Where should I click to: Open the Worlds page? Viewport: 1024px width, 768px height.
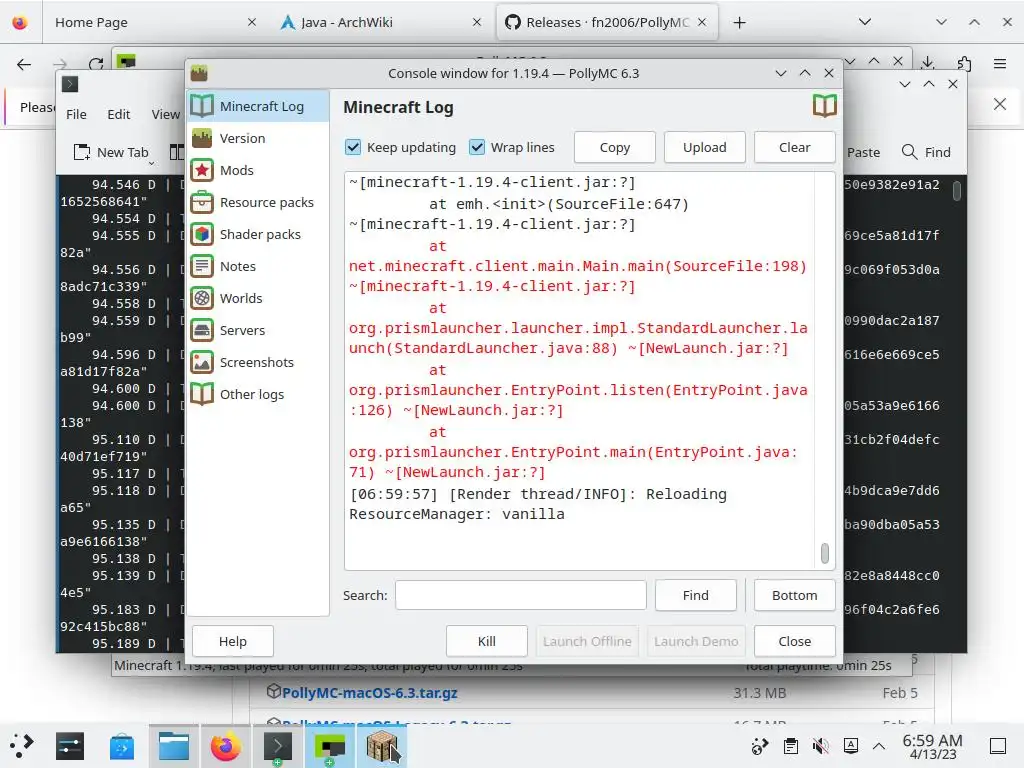(x=258, y=298)
